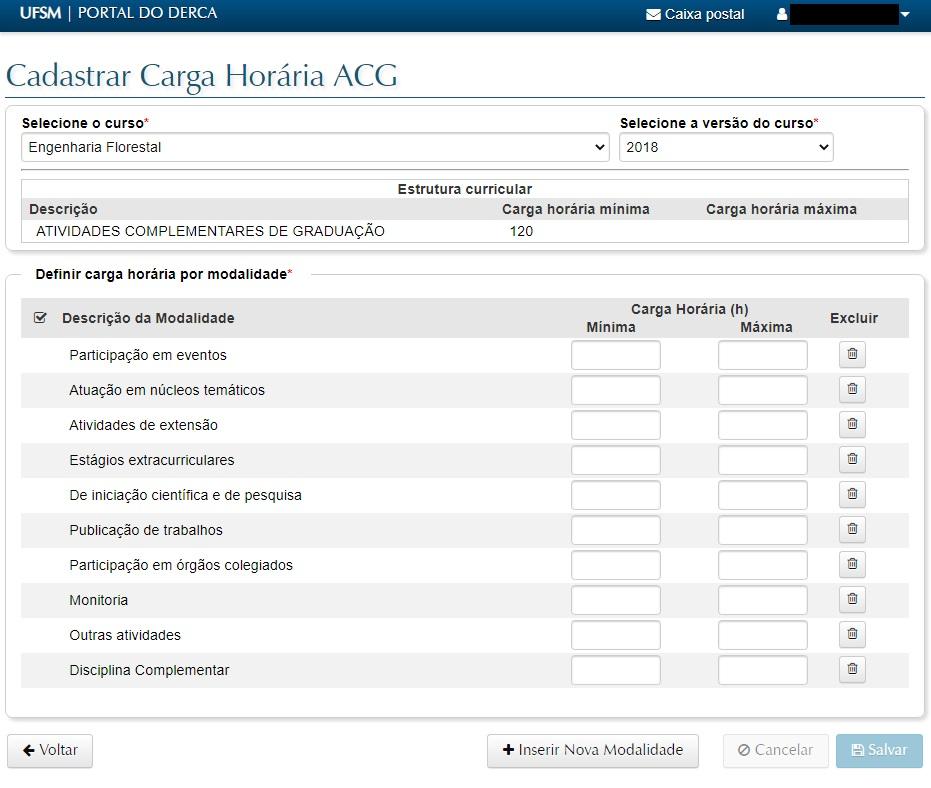Select Mínima field for Atuação em núcleos temáticos
The height and width of the screenshot is (788, 931).
tap(615, 390)
